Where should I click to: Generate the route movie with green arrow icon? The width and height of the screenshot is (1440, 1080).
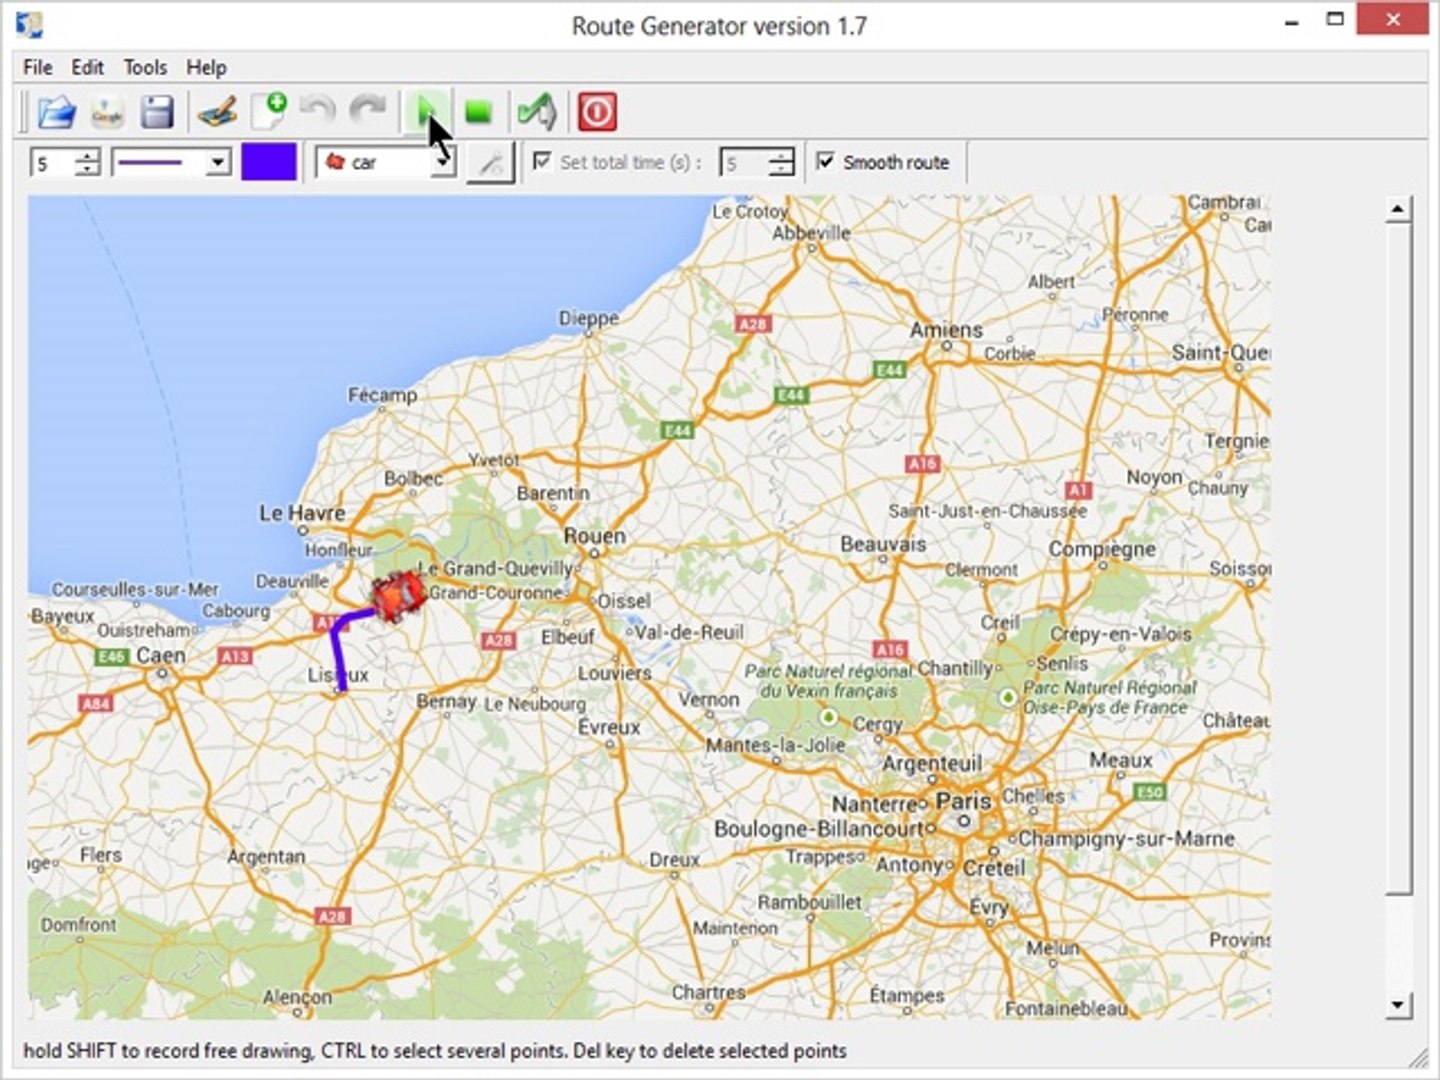click(x=537, y=112)
